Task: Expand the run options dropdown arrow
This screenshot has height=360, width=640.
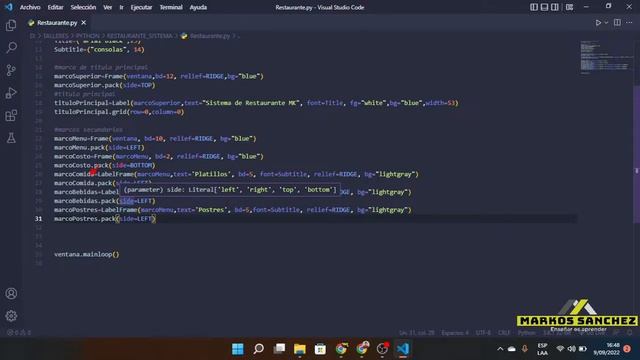Action: click(x=606, y=23)
